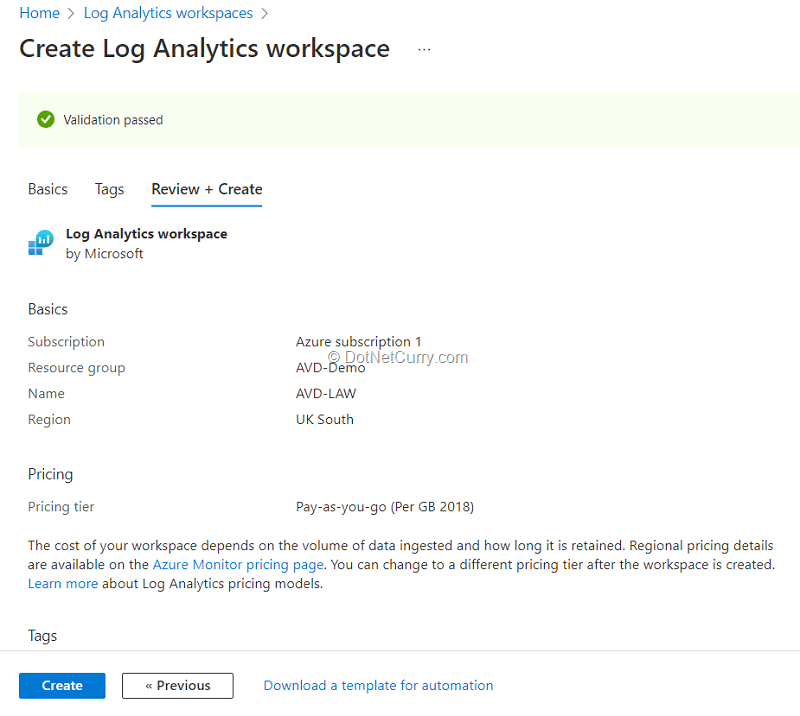Follow the Learn more pricing models link
800x716 pixels.
[63, 583]
